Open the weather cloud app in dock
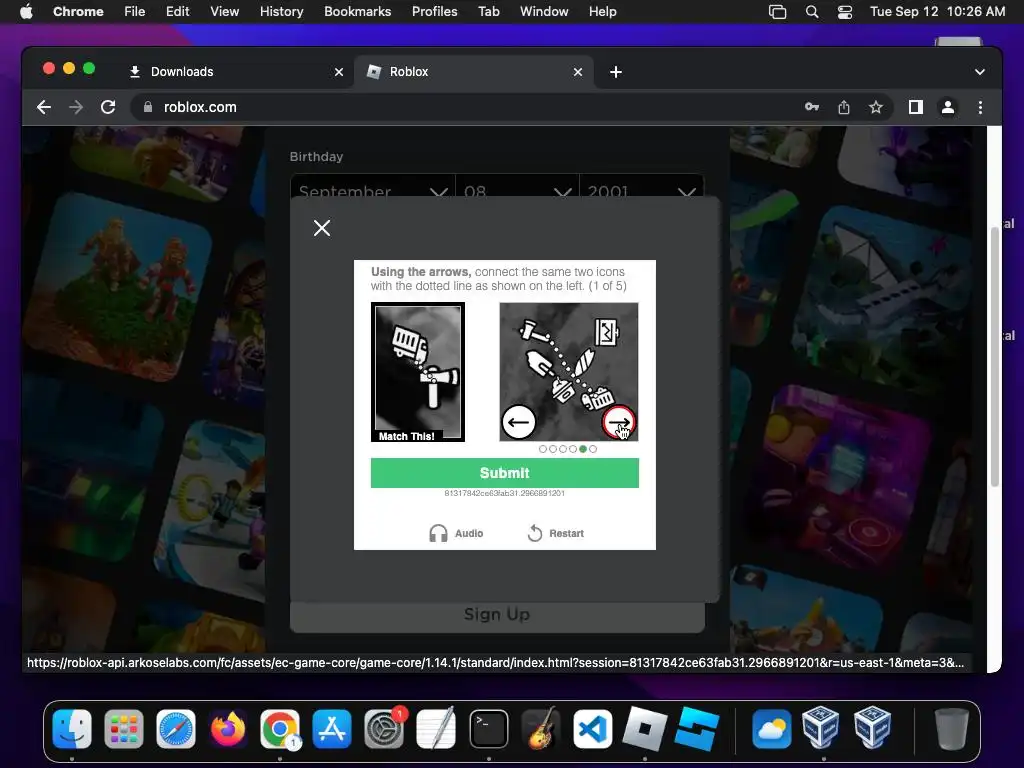This screenshot has height=768, width=1024. pos(771,728)
